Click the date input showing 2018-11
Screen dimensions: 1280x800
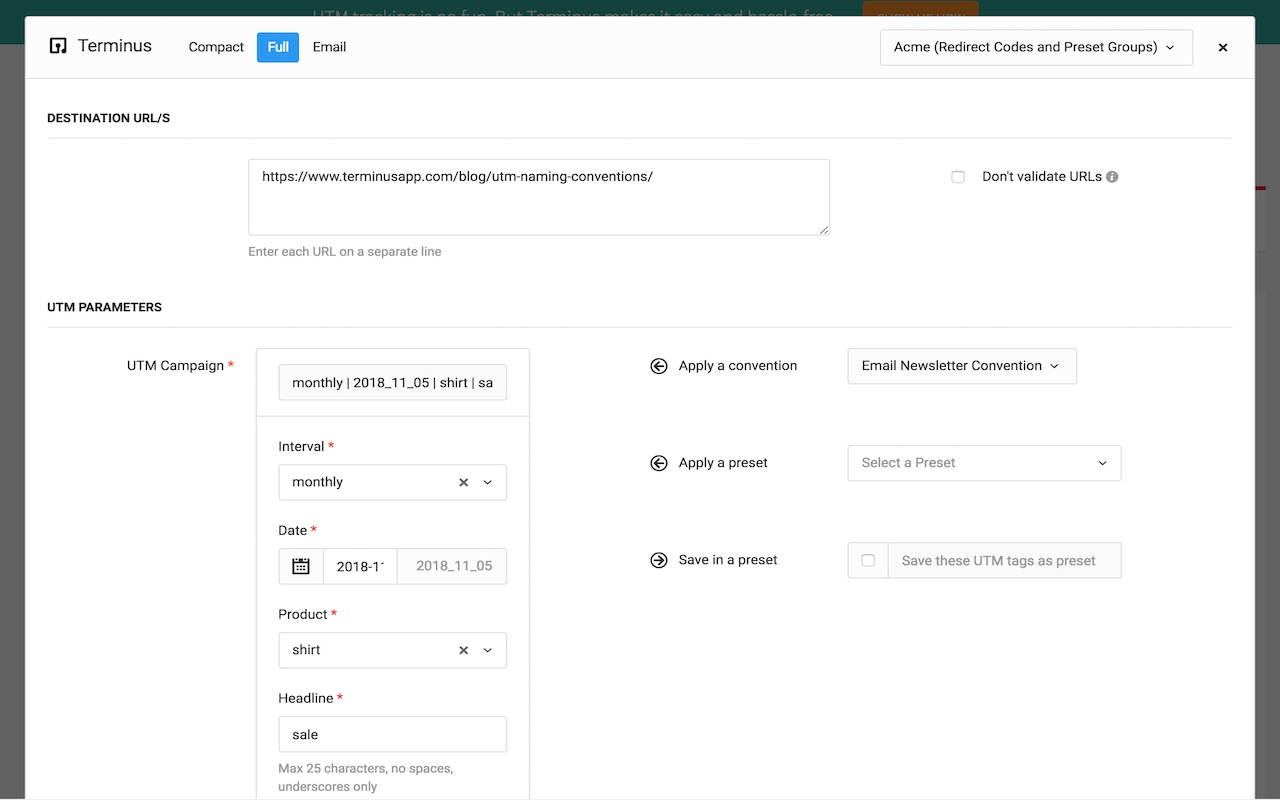(360, 566)
